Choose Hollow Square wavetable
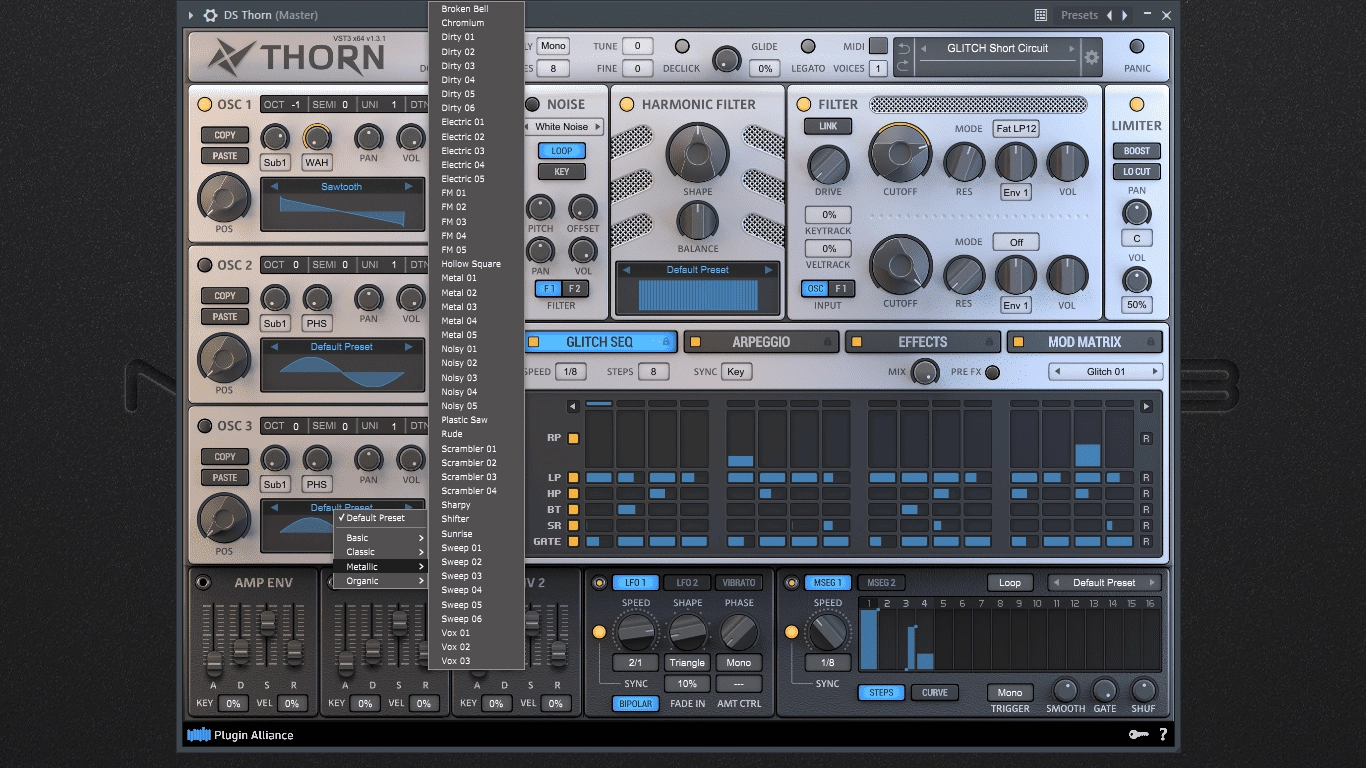 [476, 264]
